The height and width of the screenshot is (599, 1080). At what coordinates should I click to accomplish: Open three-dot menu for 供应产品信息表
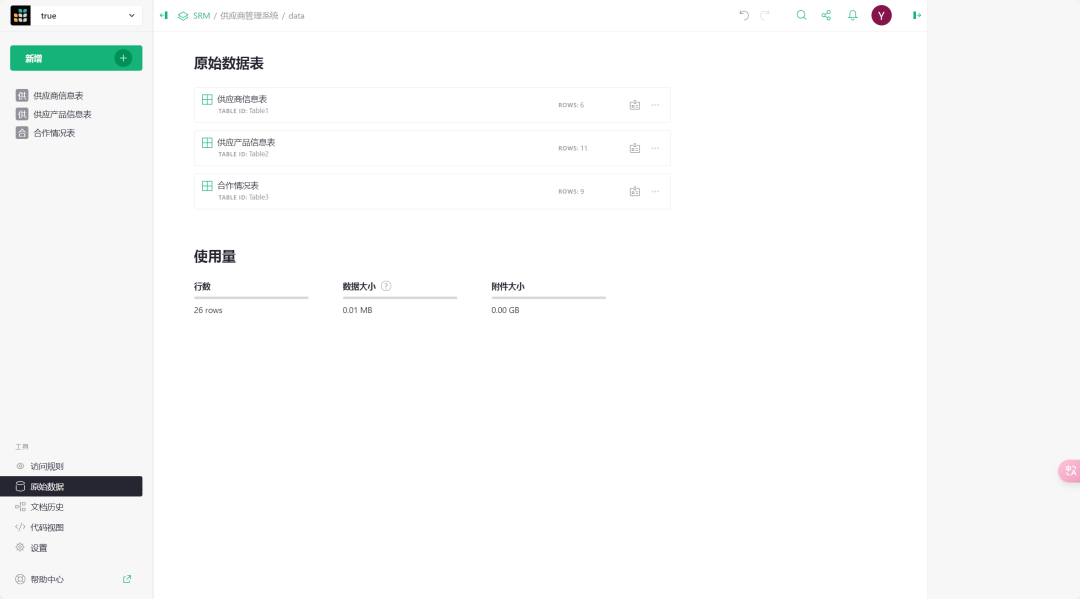[655, 148]
